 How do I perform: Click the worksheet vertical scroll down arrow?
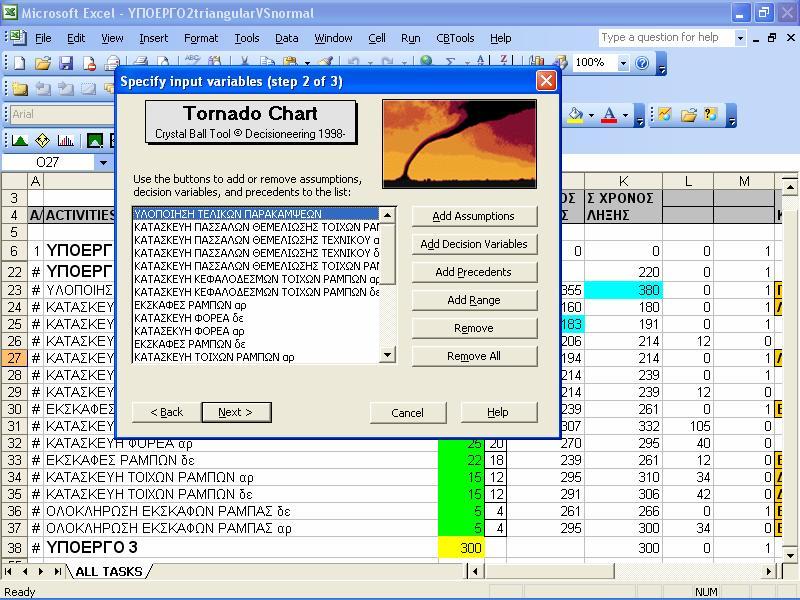pos(790,555)
